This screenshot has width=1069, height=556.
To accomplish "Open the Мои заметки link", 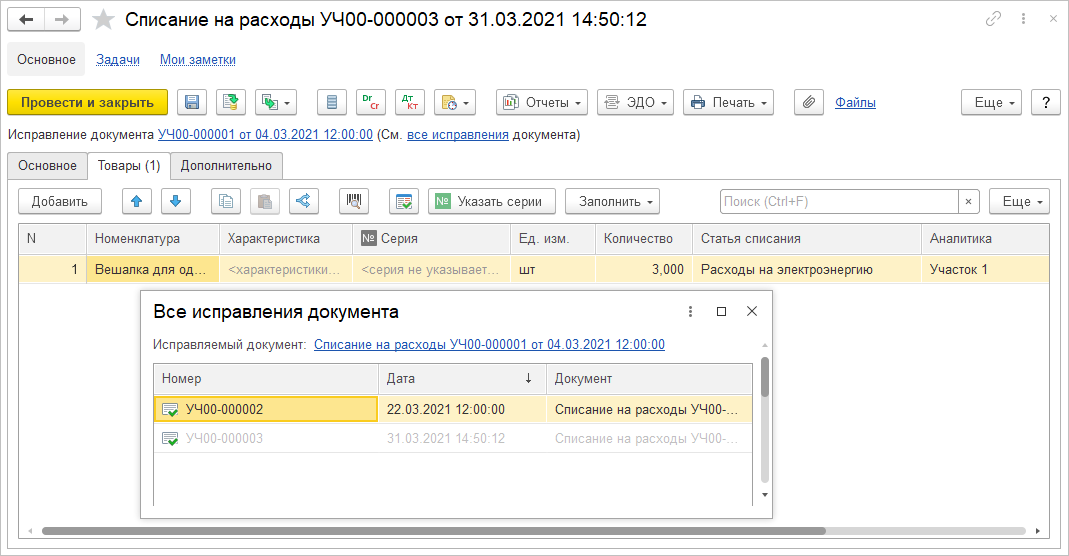I will tap(198, 60).
